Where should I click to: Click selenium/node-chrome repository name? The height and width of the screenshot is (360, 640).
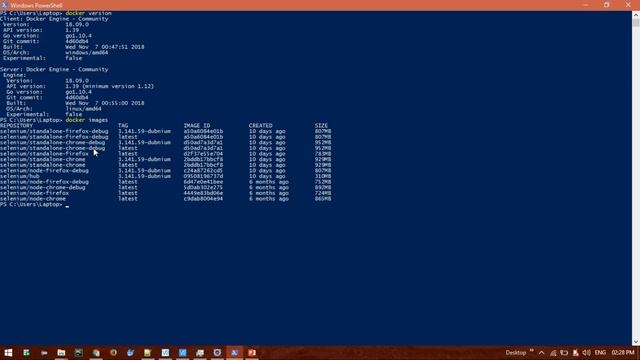coord(33,199)
